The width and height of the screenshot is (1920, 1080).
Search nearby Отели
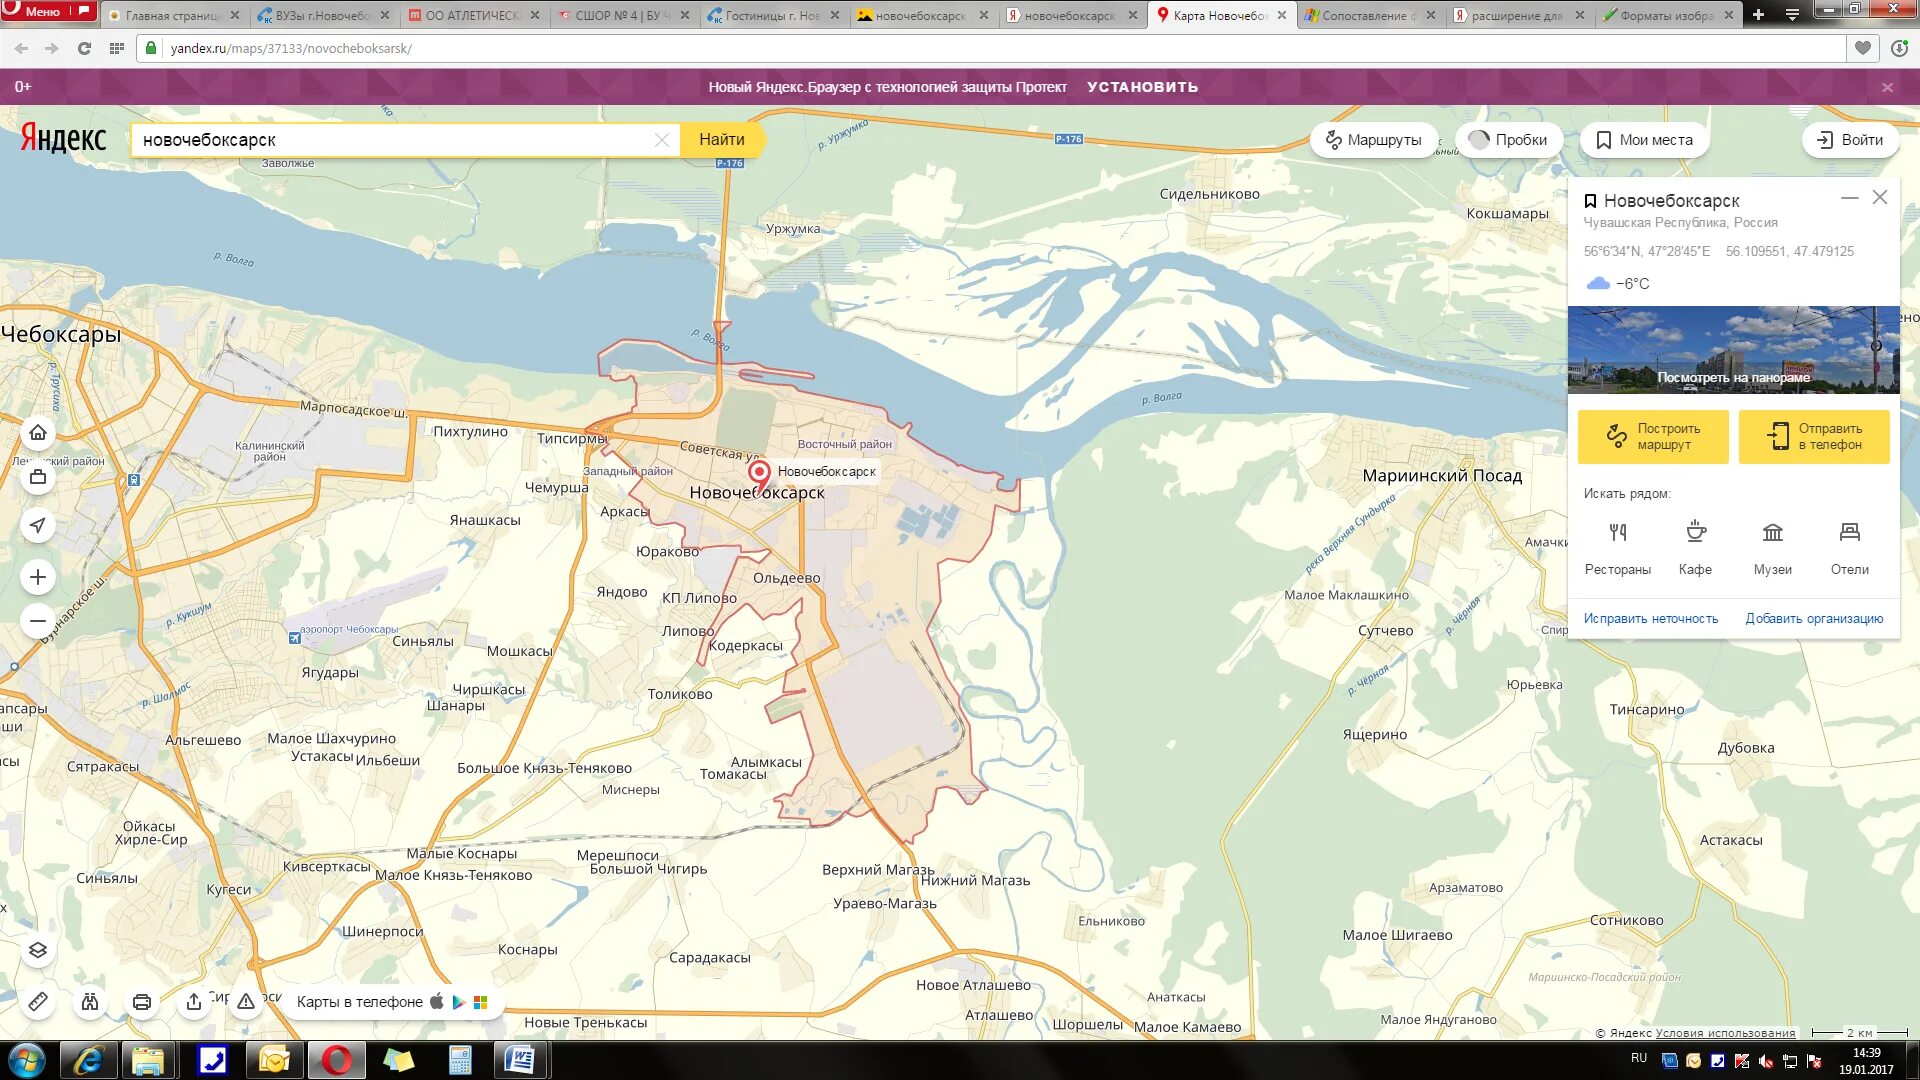[x=1849, y=547]
